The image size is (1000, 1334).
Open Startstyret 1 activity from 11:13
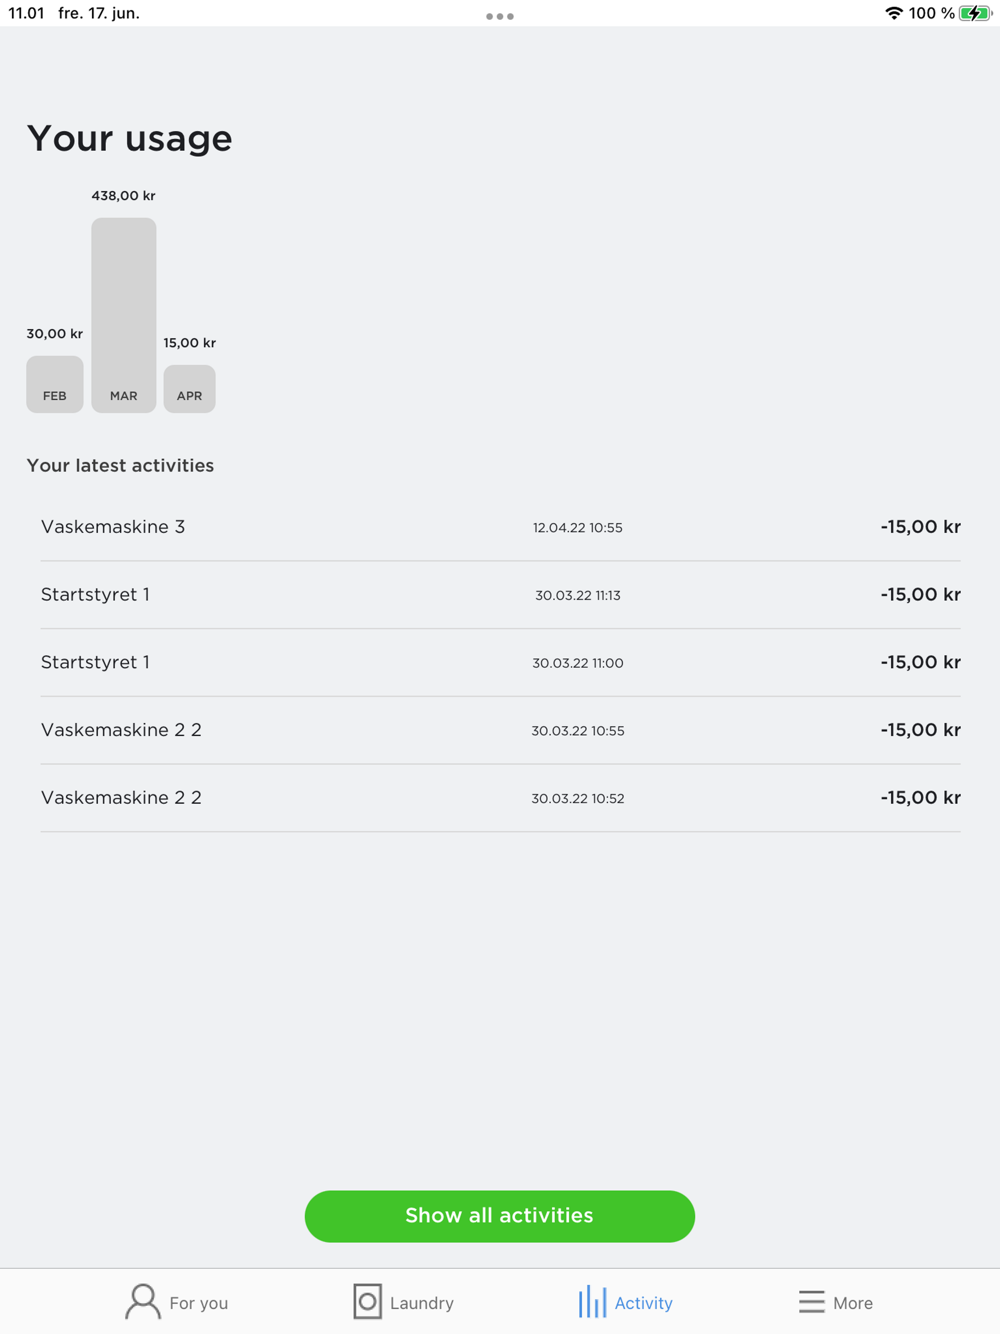pyautogui.click(x=500, y=595)
